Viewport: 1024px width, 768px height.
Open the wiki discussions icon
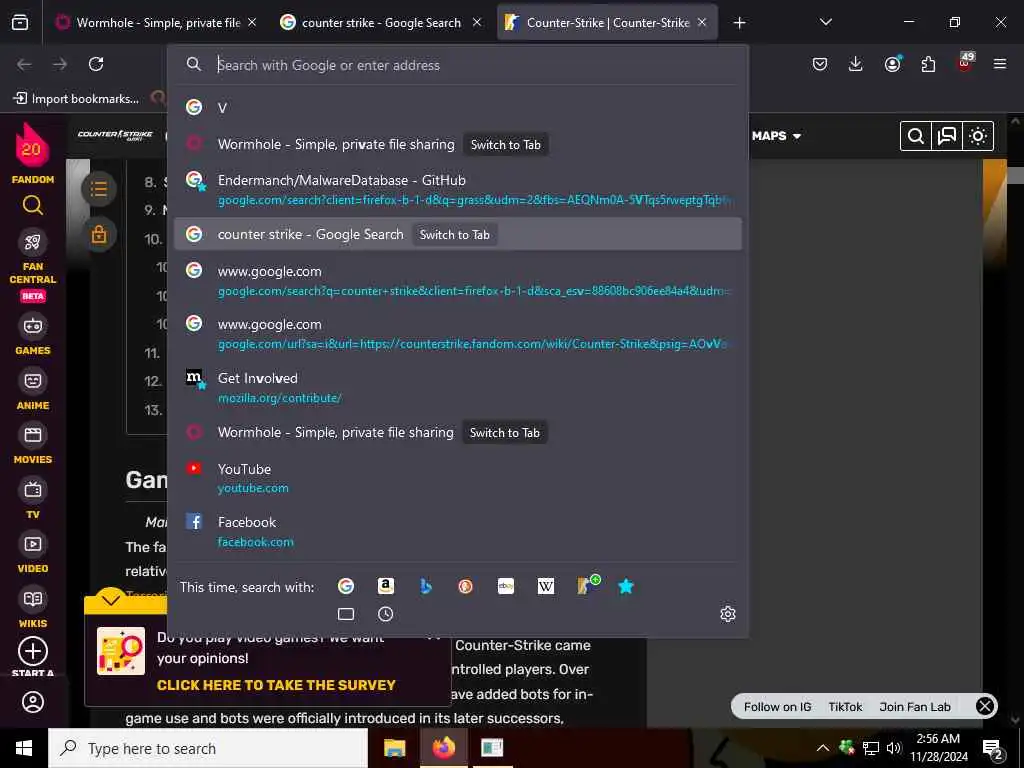tap(946, 136)
